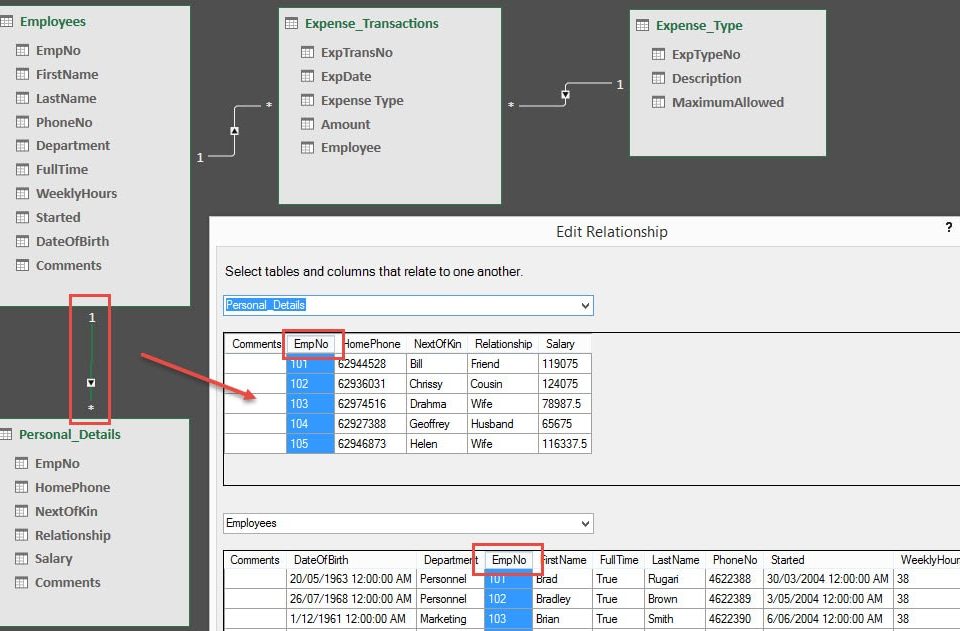The image size is (960, 631).
Task: Click the Started column header in Employees preview
Action: point(787,560)
